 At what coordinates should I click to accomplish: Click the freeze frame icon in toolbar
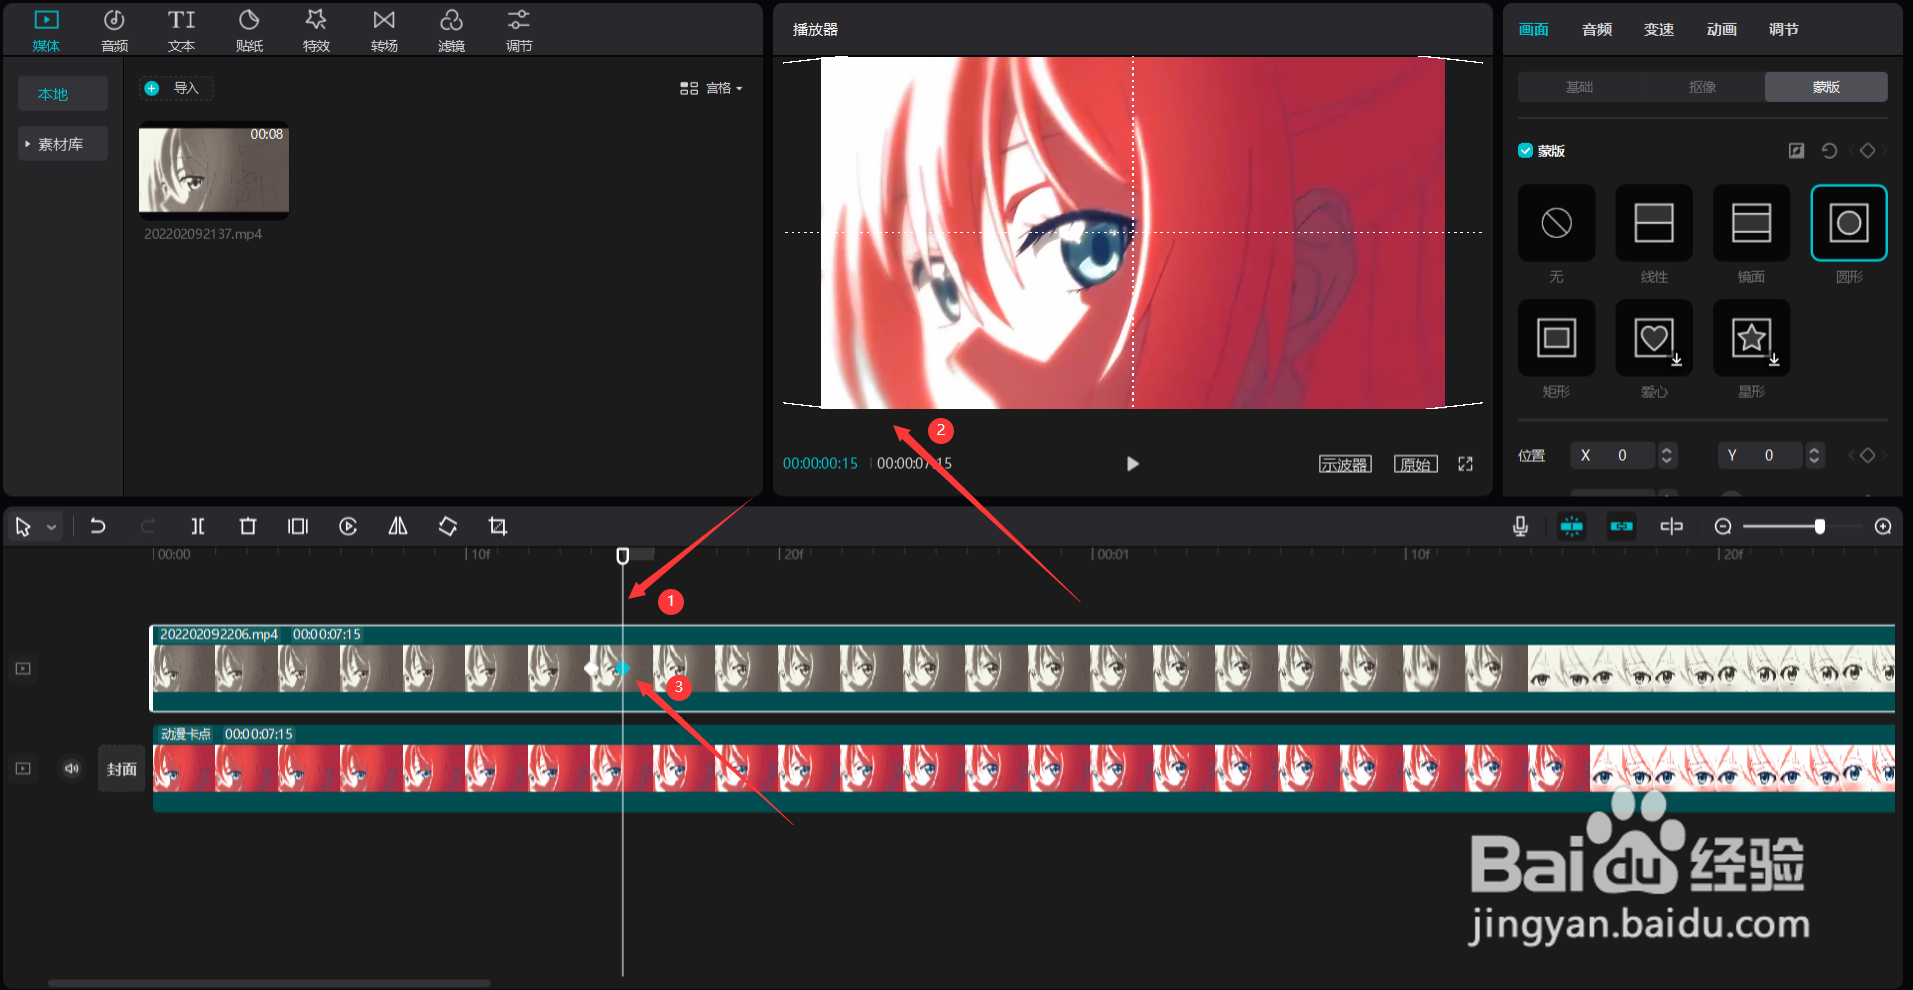click(298, 526)
